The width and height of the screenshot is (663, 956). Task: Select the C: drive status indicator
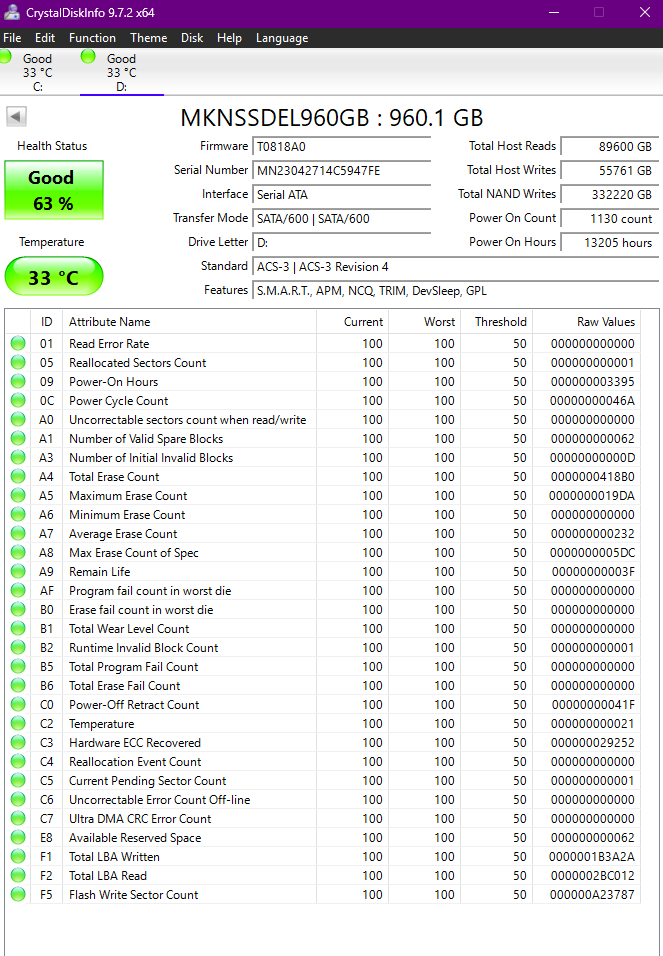tap(30, 72)
